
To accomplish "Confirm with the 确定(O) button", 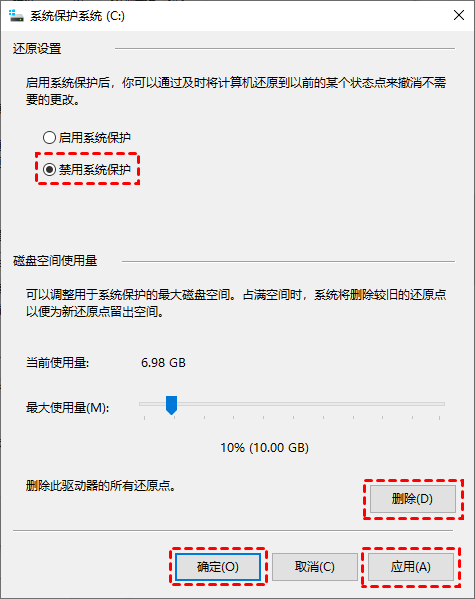I will (x=218, y=567).
